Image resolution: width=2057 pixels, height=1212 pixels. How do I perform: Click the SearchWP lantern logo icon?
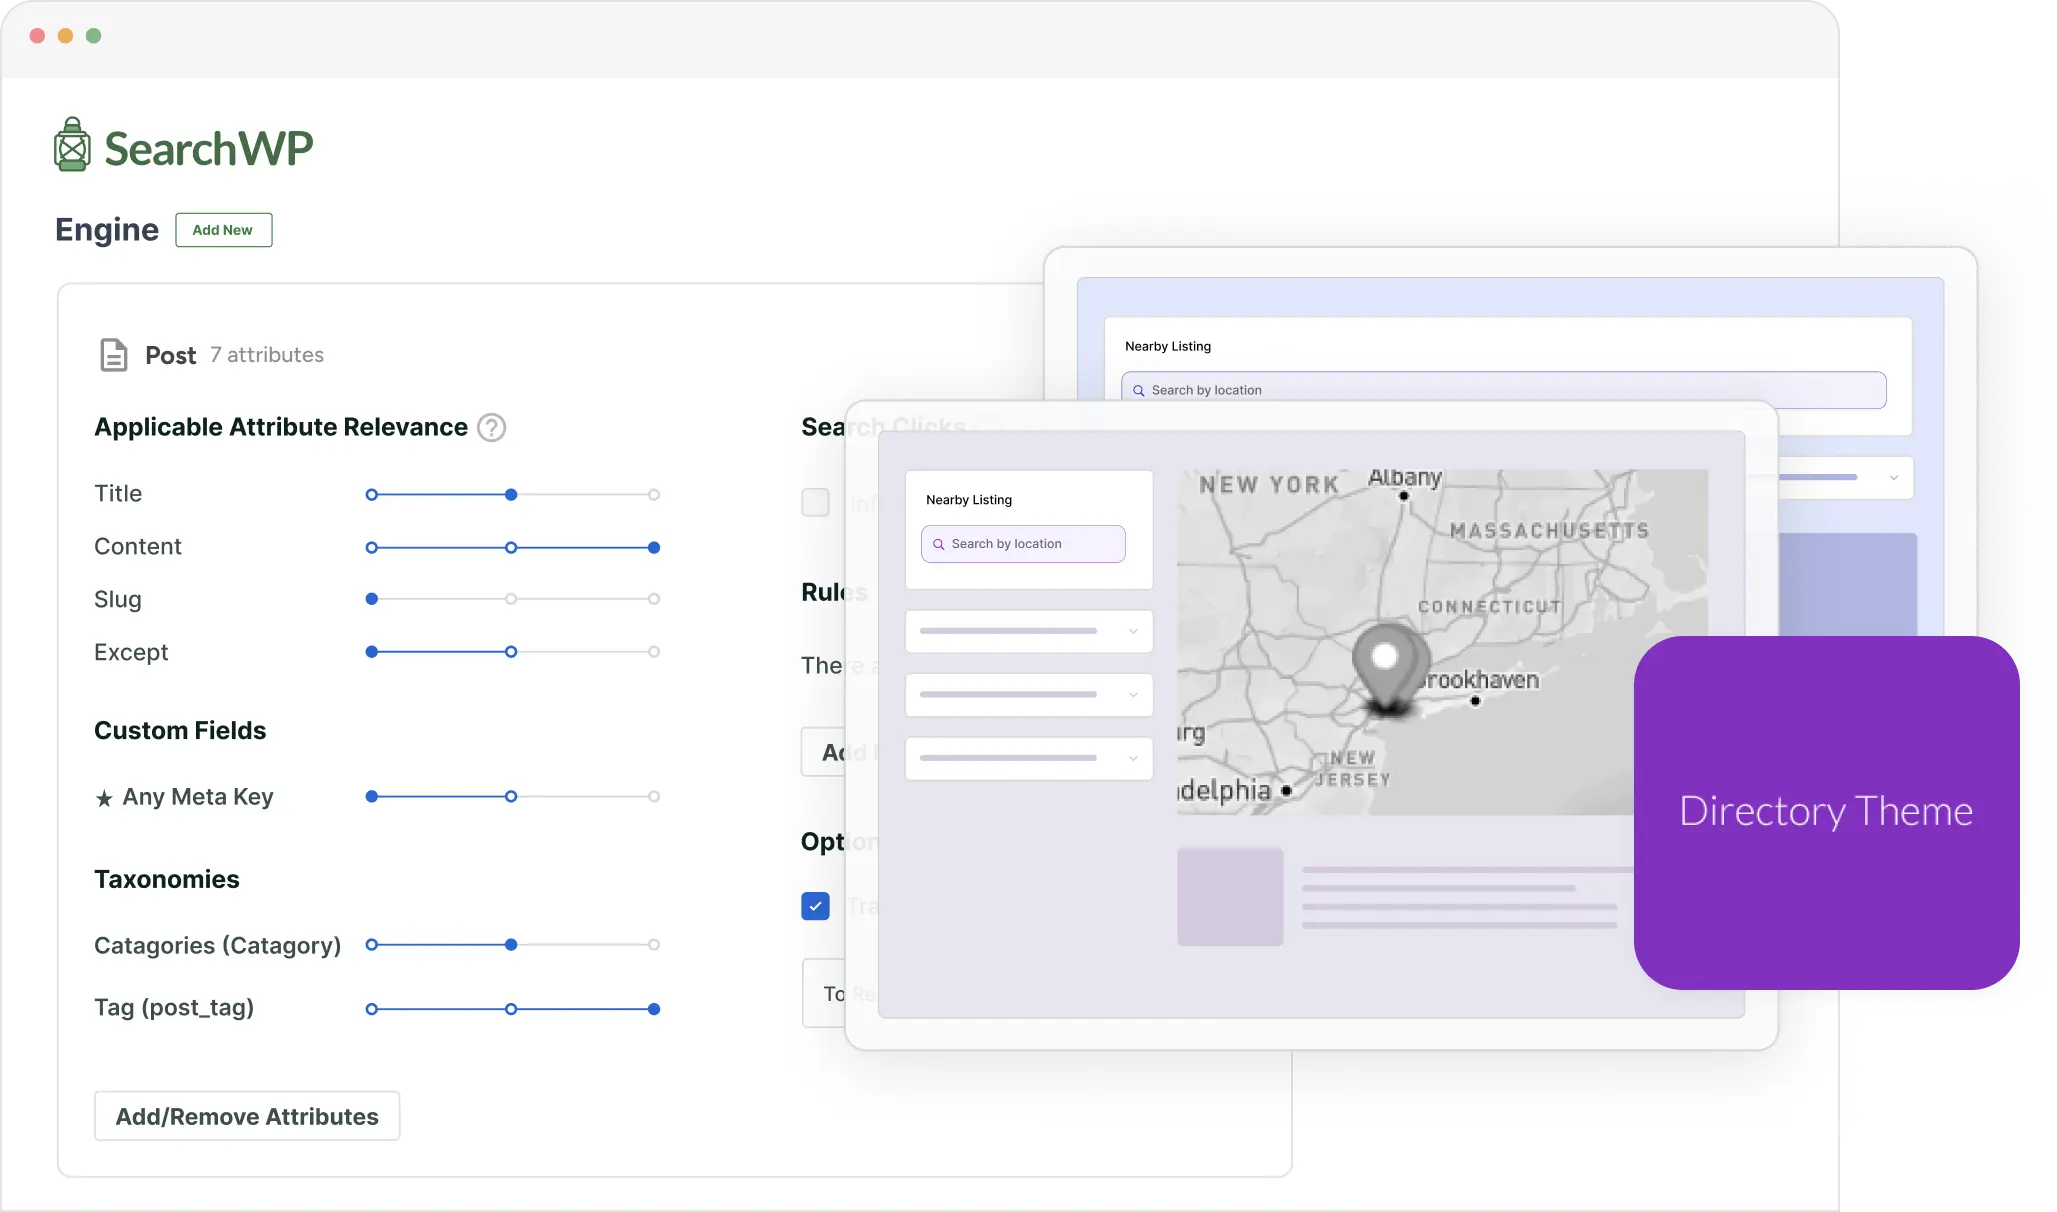click(71, 144)
